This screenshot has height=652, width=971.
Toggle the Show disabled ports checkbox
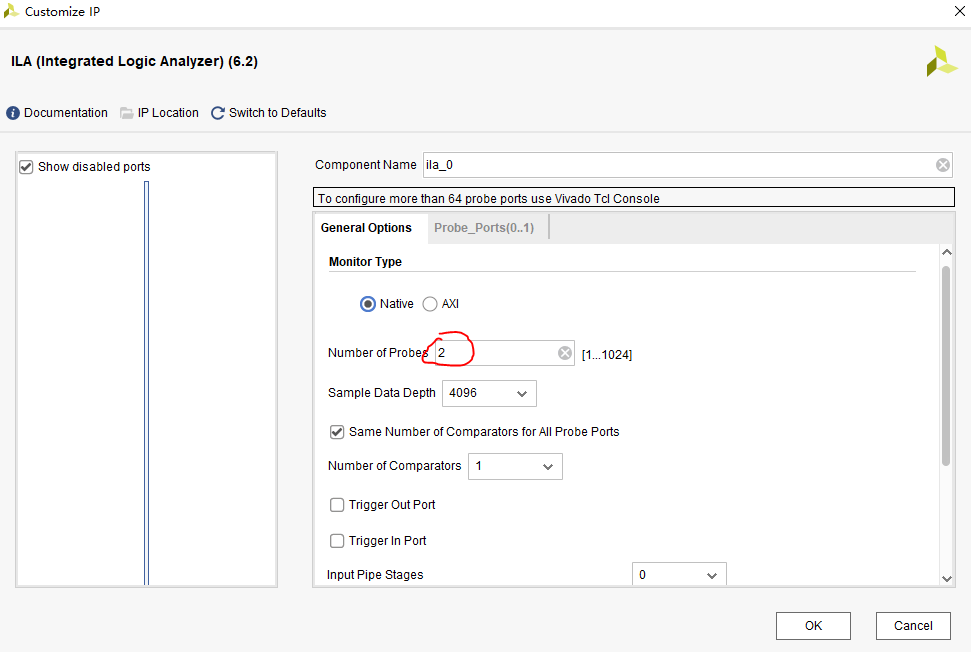pos(26,167)
